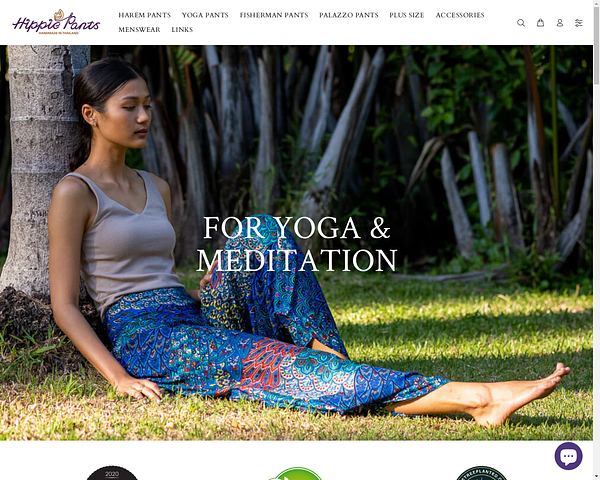This screenshot has height=480, width=600.
Task: Open the shopping bag cart icon
Action: click(540, 23)
